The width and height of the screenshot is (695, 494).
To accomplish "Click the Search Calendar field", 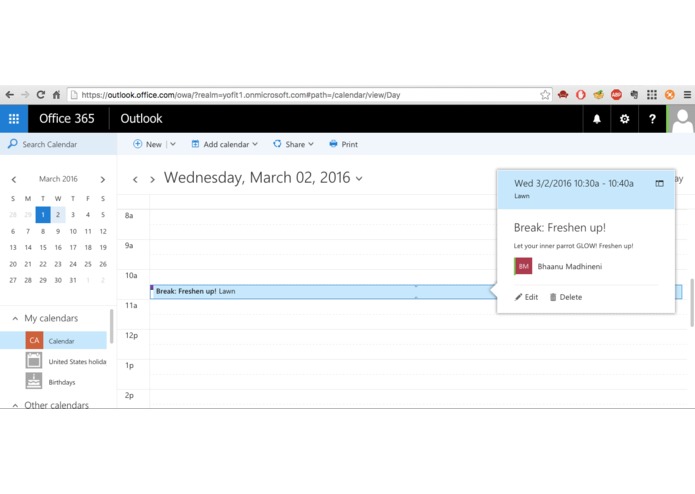I will pyautogui.click(x=59, y=144).
